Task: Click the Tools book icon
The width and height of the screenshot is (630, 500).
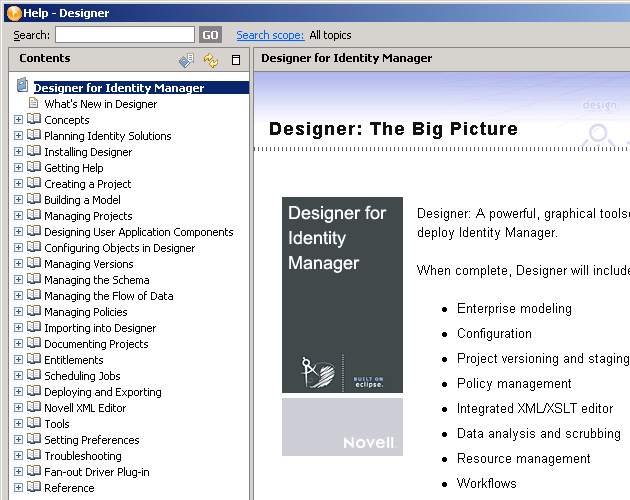Action: pyautogui.click(x=34, y=423)
